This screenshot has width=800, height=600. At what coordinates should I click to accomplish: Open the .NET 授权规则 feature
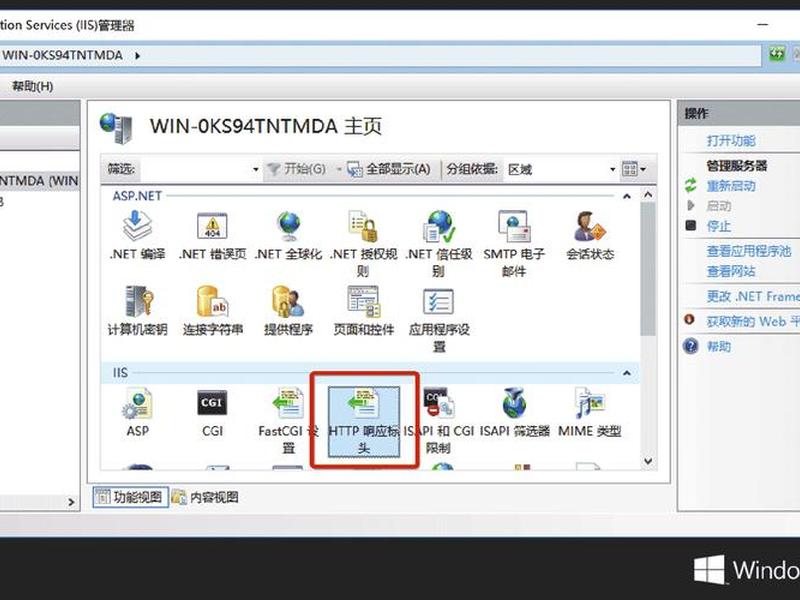(x=363, y=244)
